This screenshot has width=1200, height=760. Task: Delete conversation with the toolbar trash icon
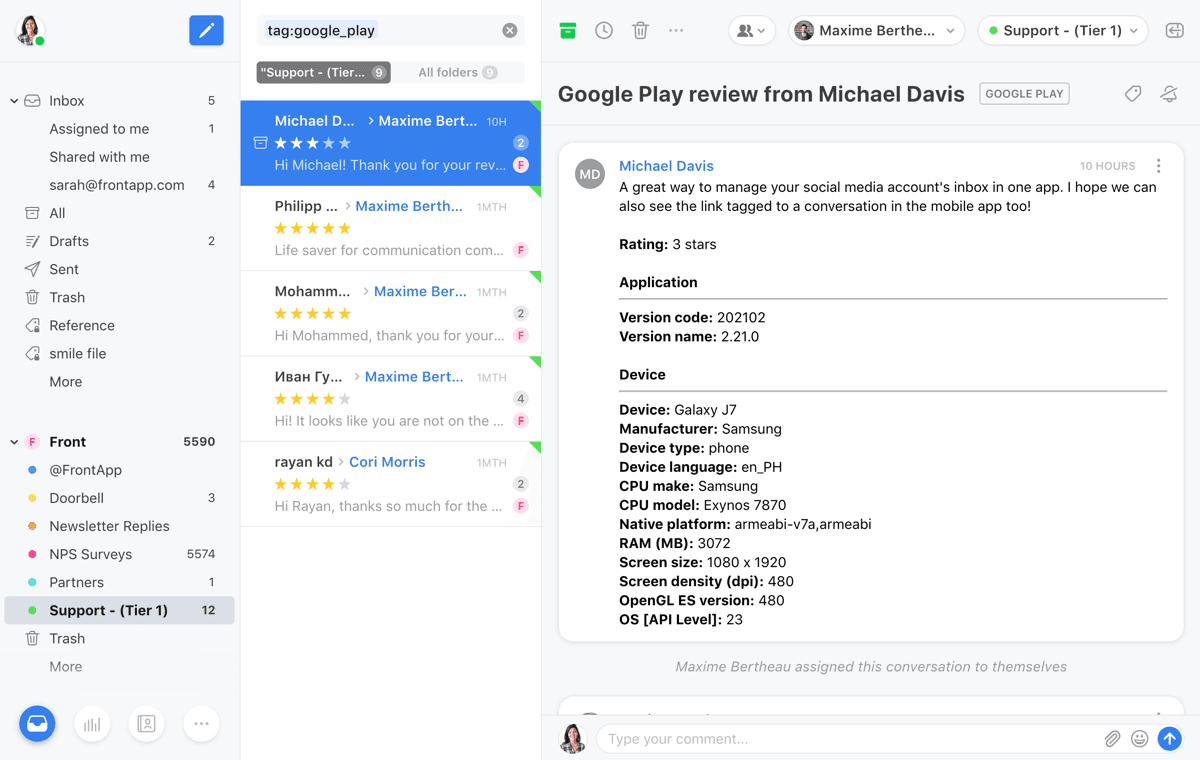point(641,31)
